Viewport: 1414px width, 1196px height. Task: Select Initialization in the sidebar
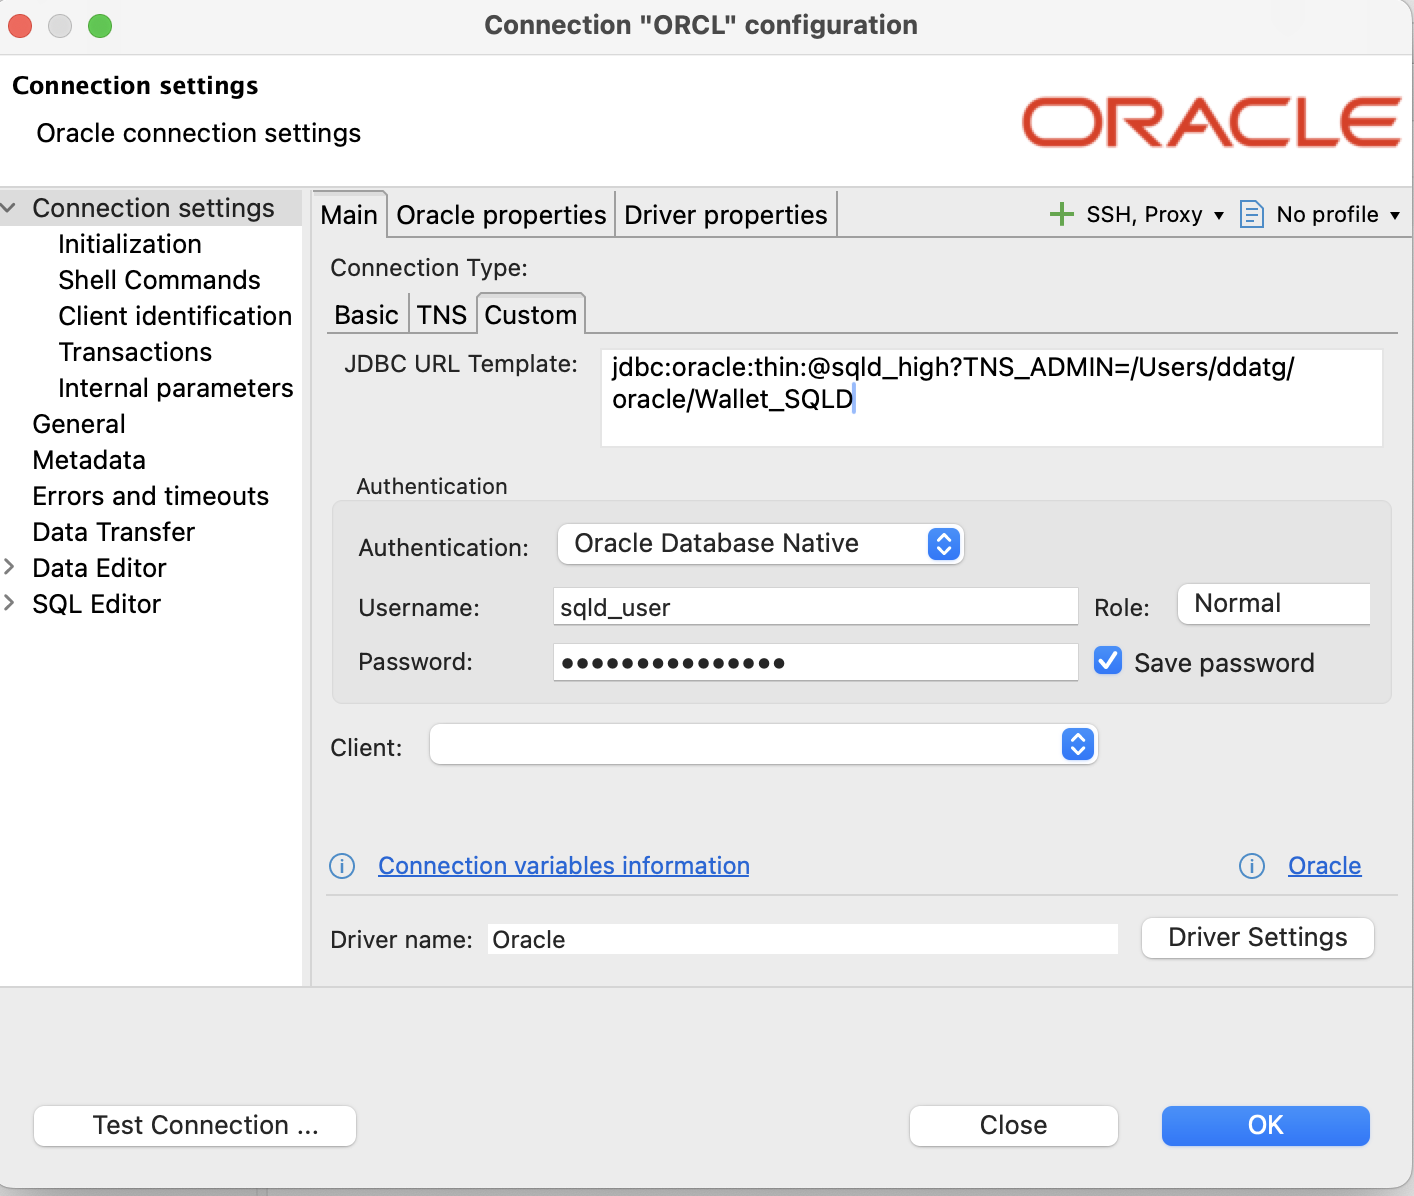point(130,244)
